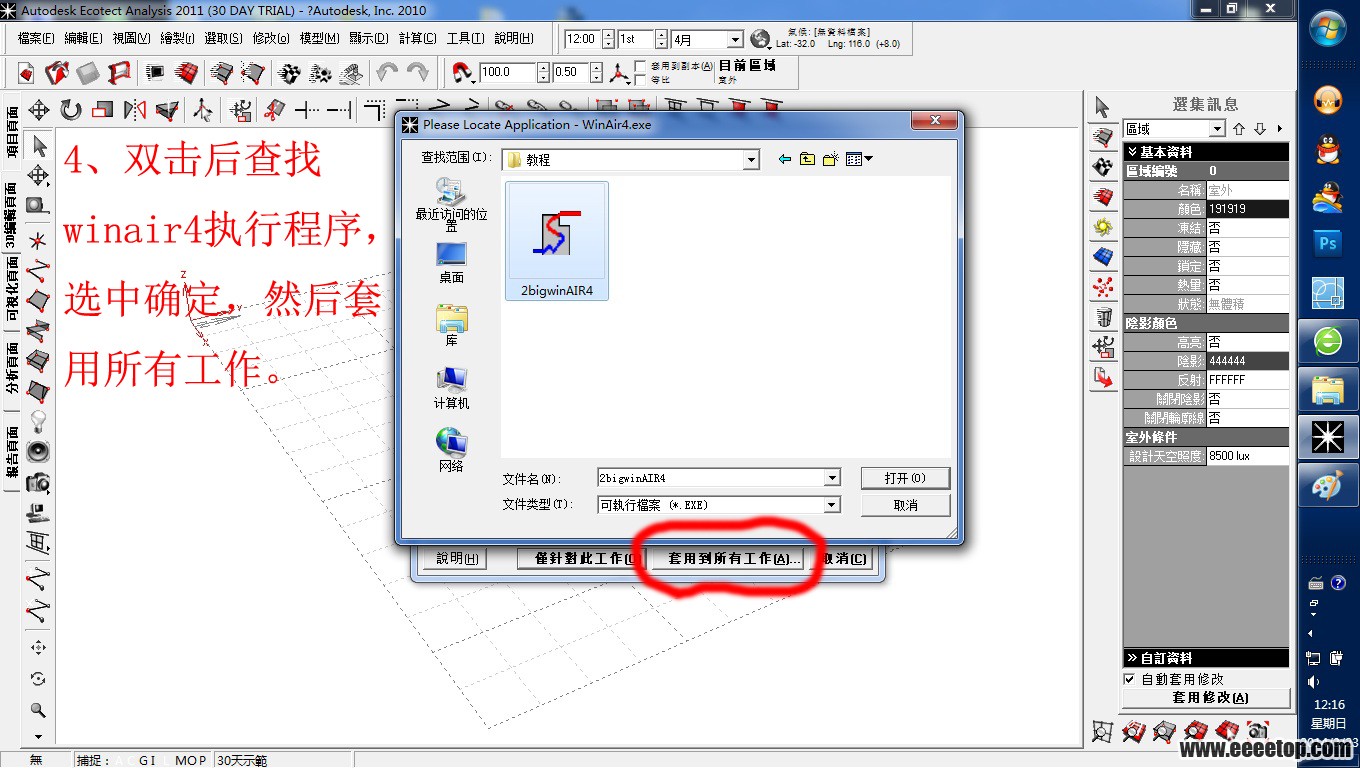Image resolution: width=1360 pixels, height=768 pixels.
Task: Click the 取消 button in file dialog
Action: 905,505
